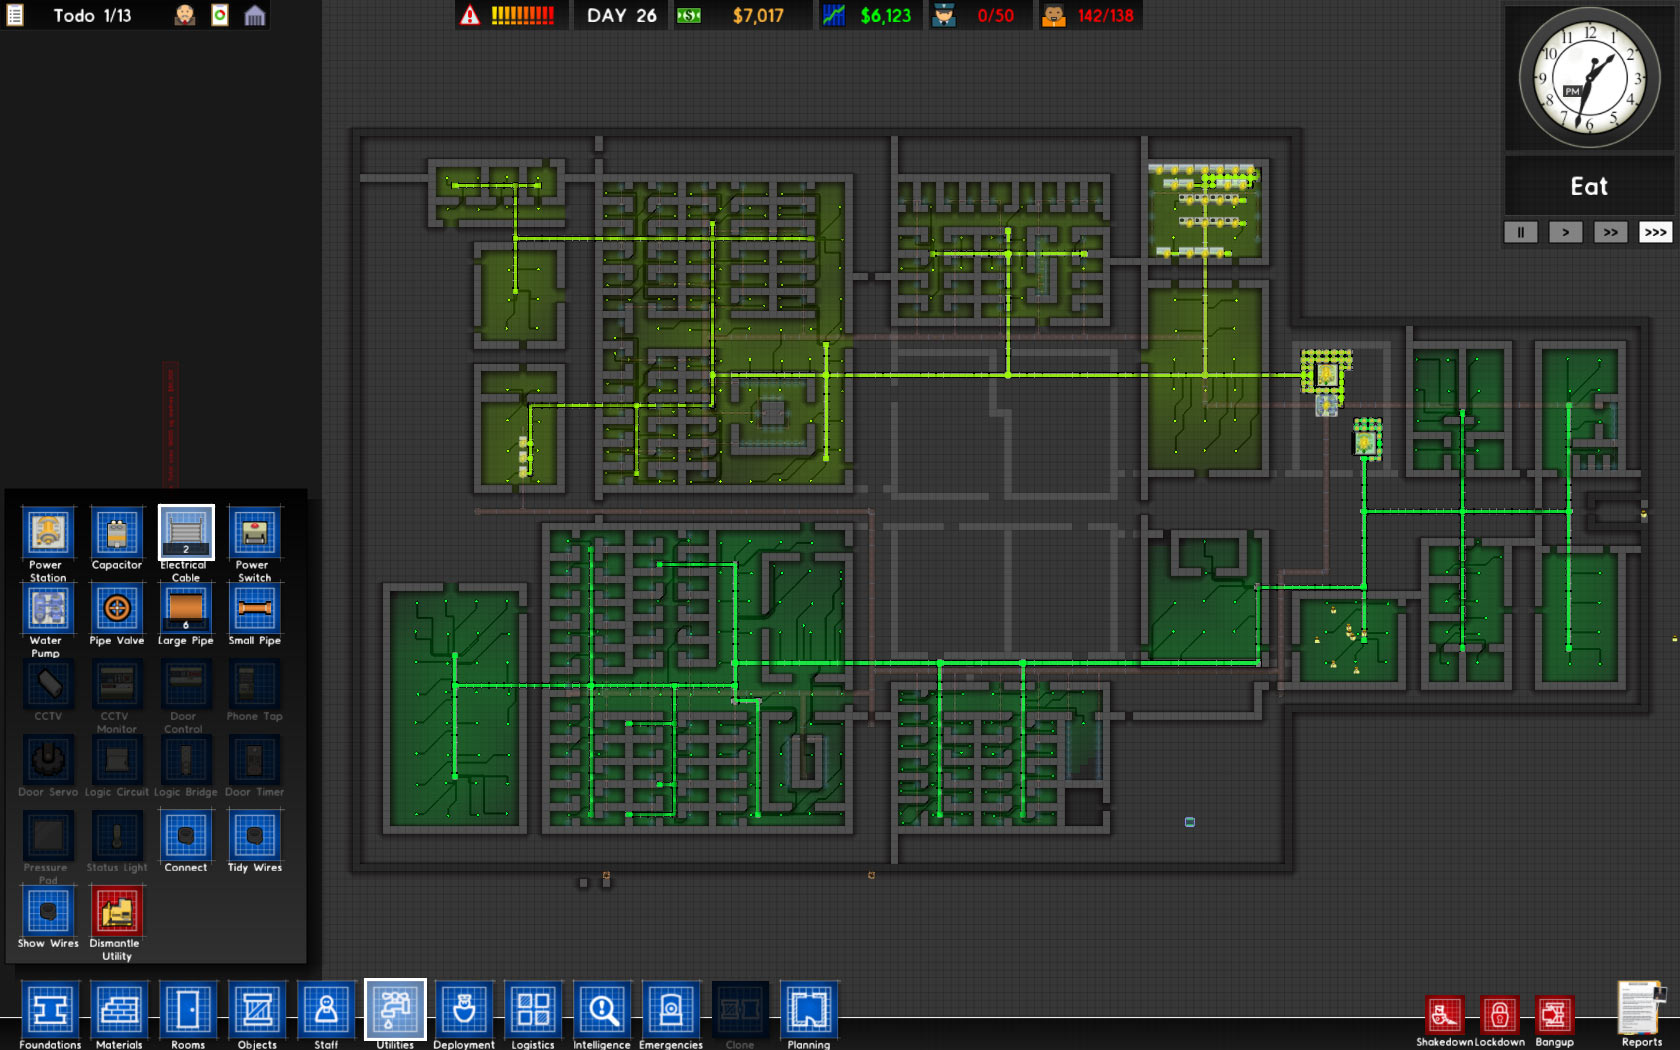
Task: Open the Emergencies menu
Action: coord(671,1010)
